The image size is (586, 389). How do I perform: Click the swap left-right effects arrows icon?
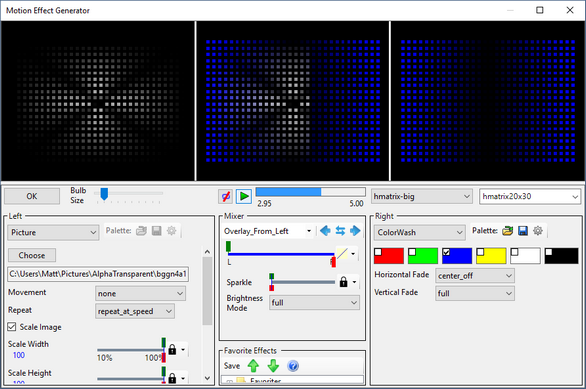pyautogui.click(x=340, y=231)
